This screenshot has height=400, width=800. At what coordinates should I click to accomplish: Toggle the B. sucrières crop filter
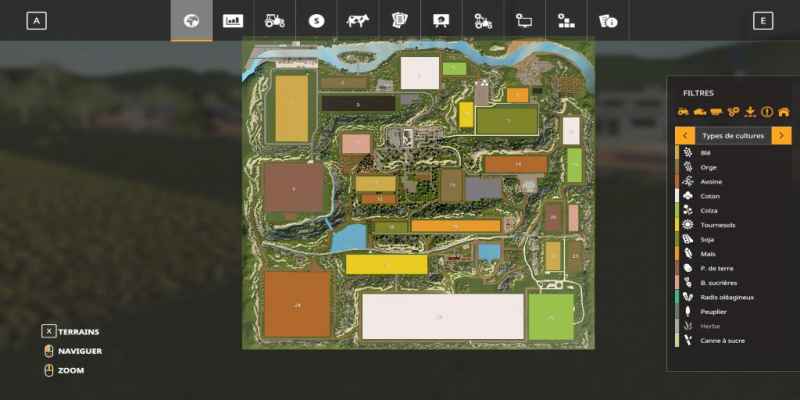[733, 283]
